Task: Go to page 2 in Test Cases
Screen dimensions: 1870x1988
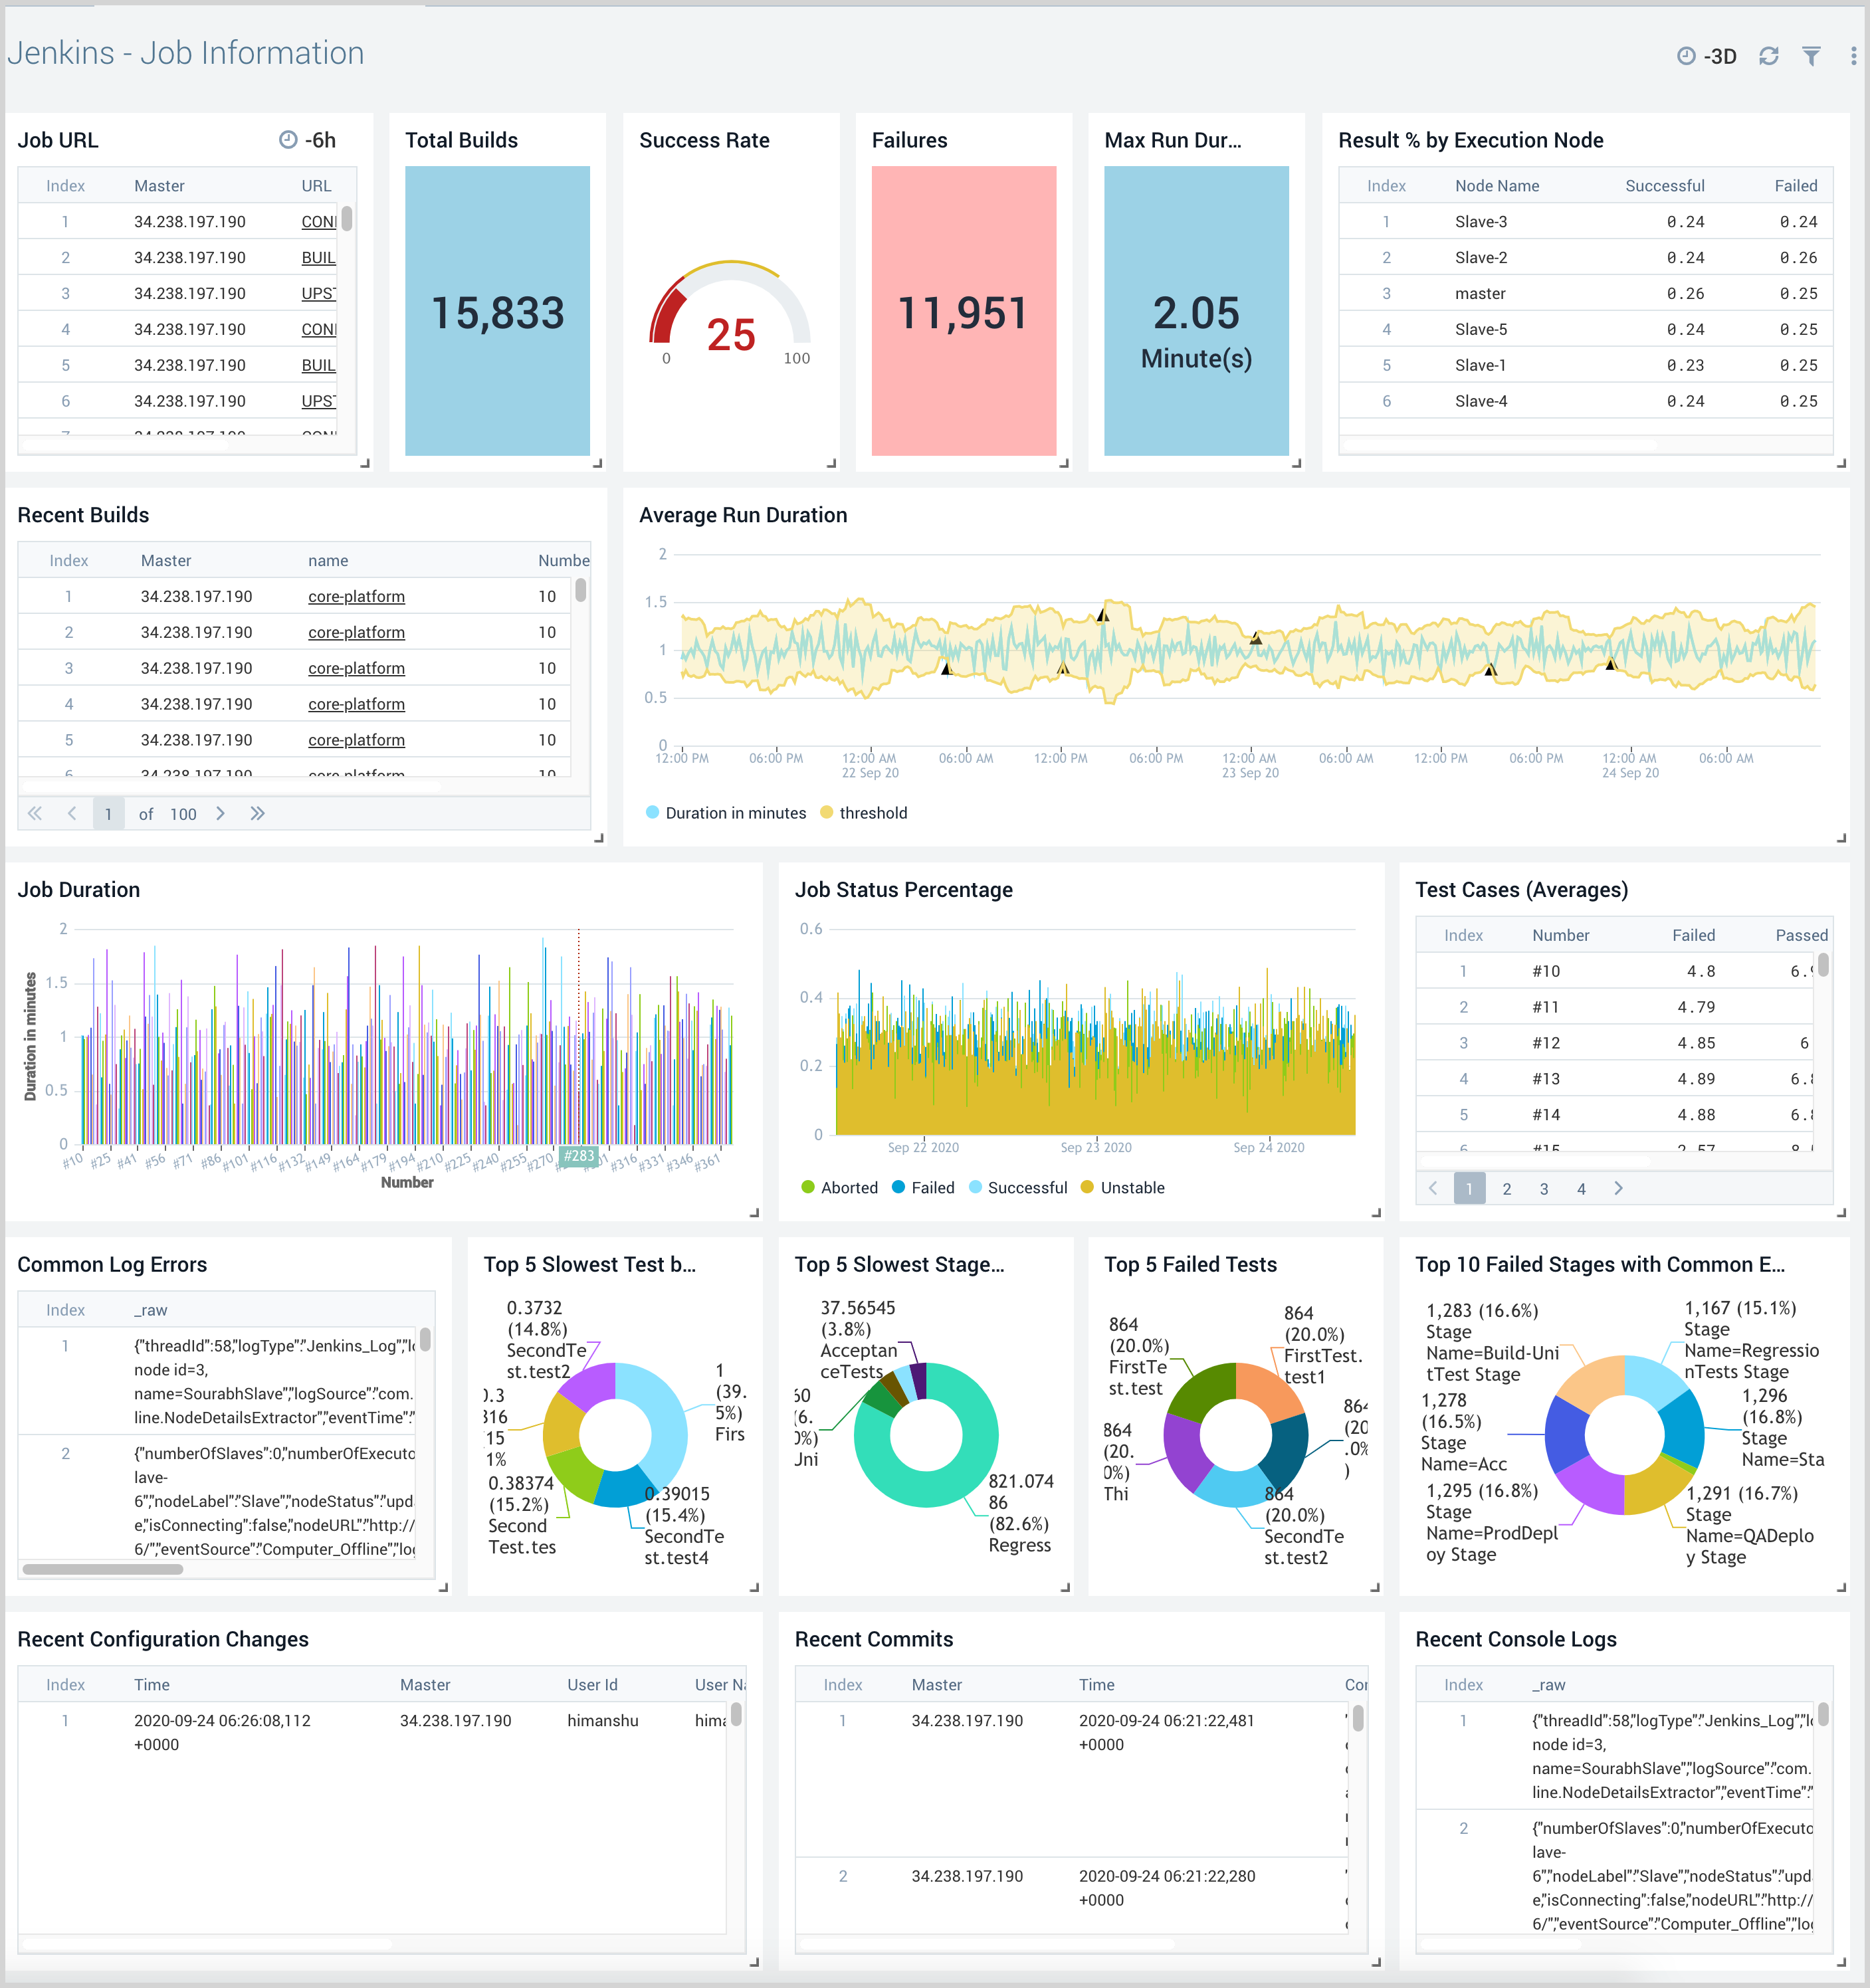Action: 1507,1188
